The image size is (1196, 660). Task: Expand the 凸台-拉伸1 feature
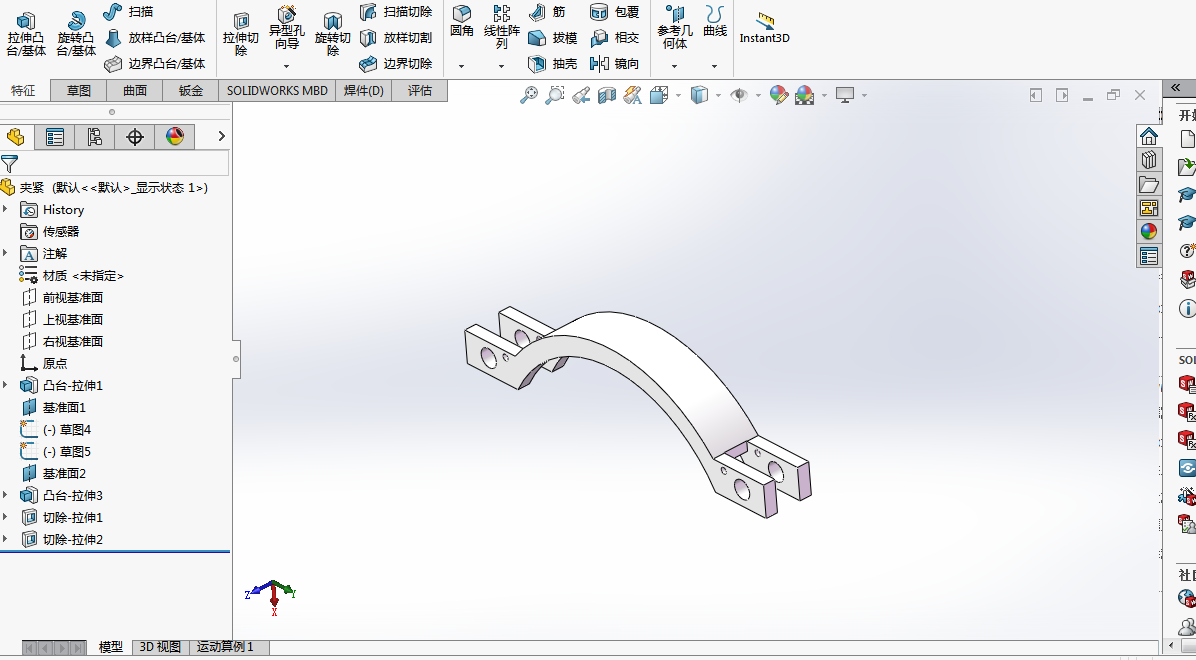pos(6,385)
